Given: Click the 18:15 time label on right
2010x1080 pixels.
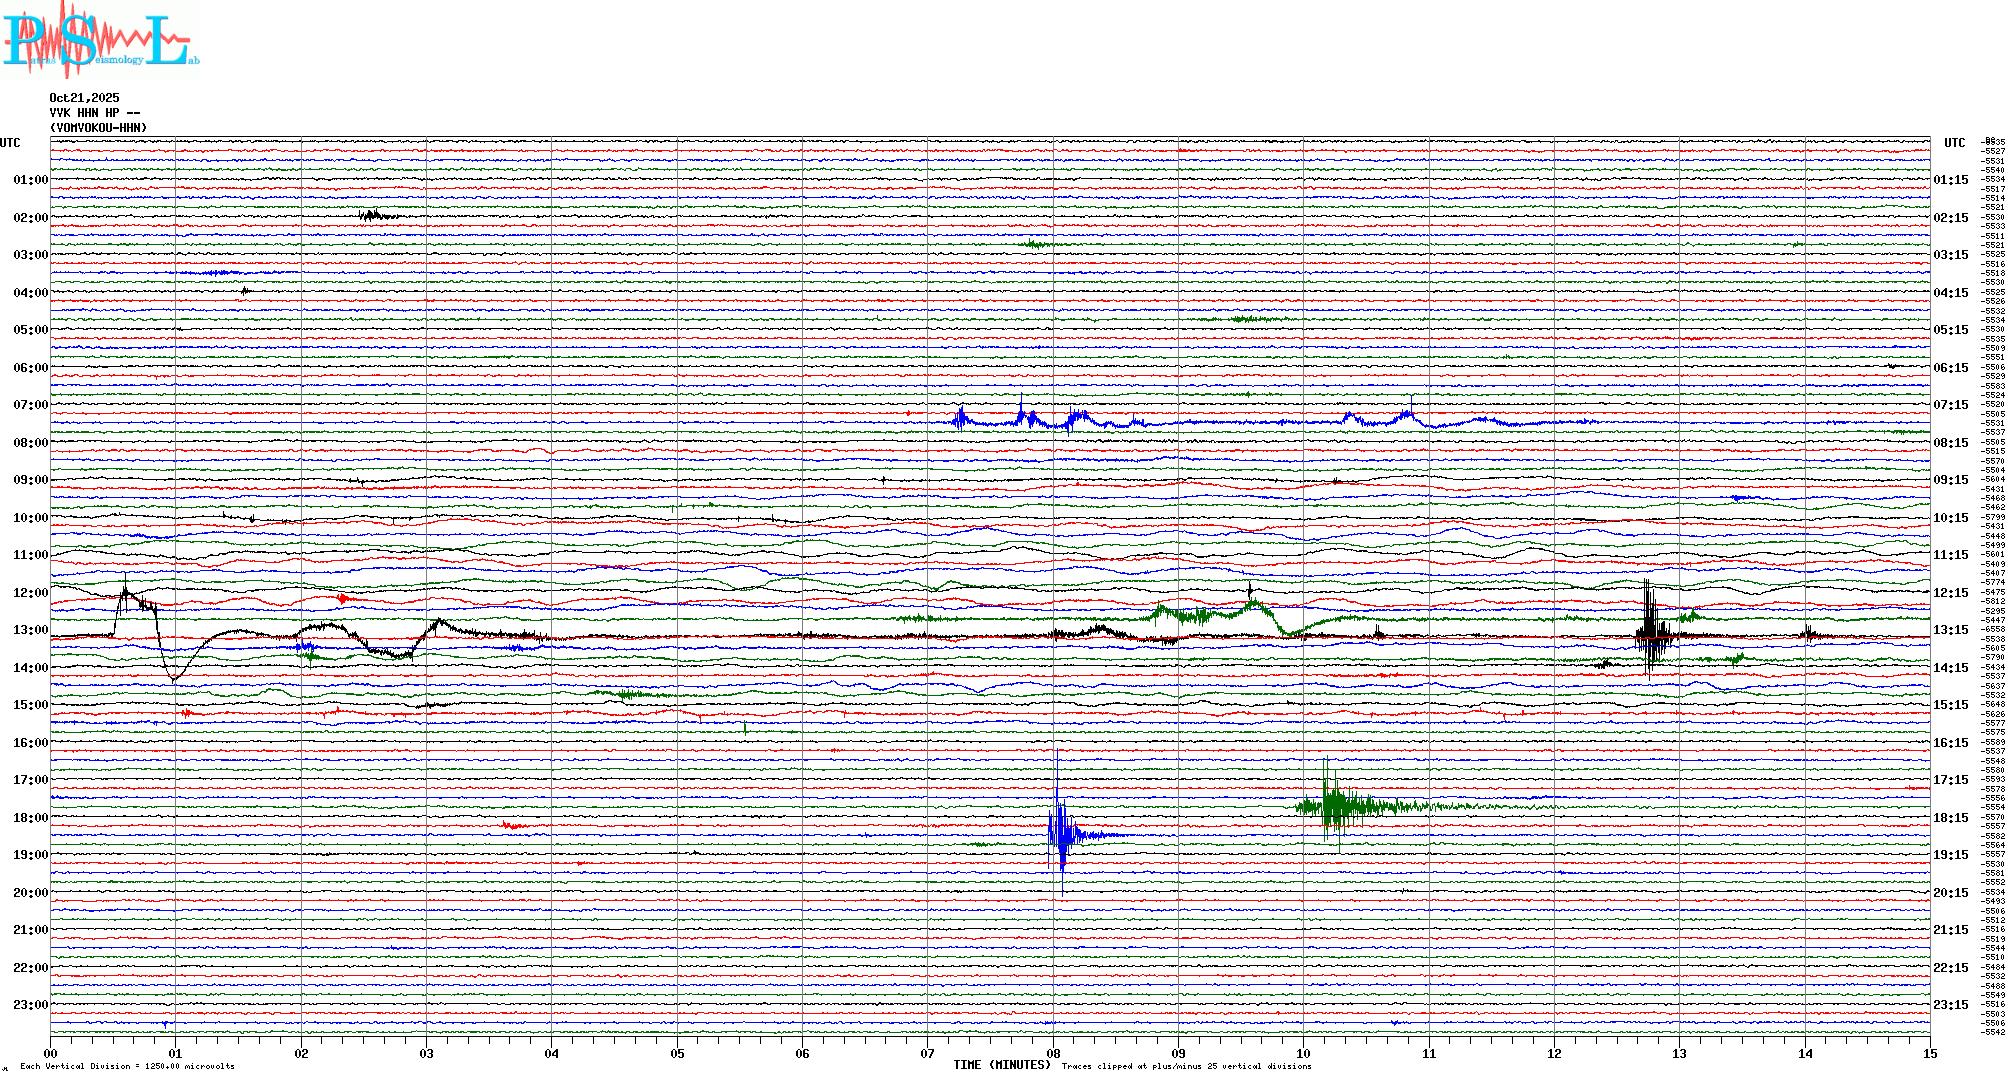Looking at the screenshot, I should point(1950,818).
